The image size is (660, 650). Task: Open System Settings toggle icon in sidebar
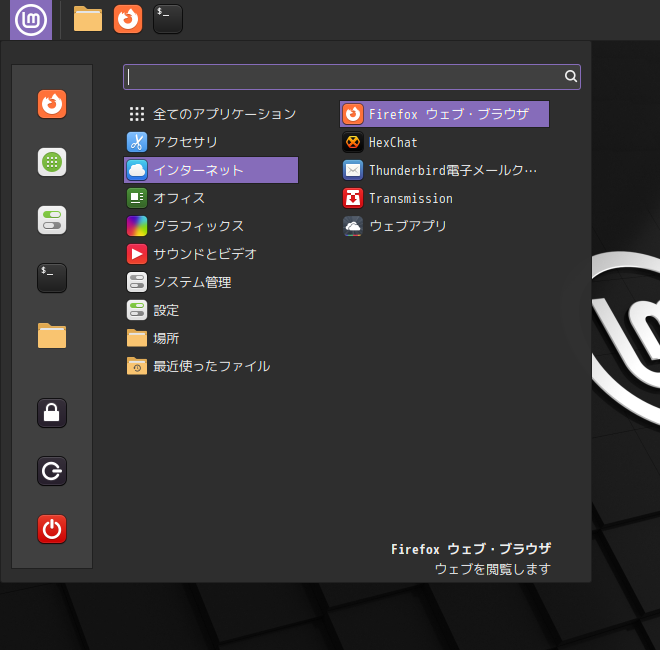tap(52, 220)
